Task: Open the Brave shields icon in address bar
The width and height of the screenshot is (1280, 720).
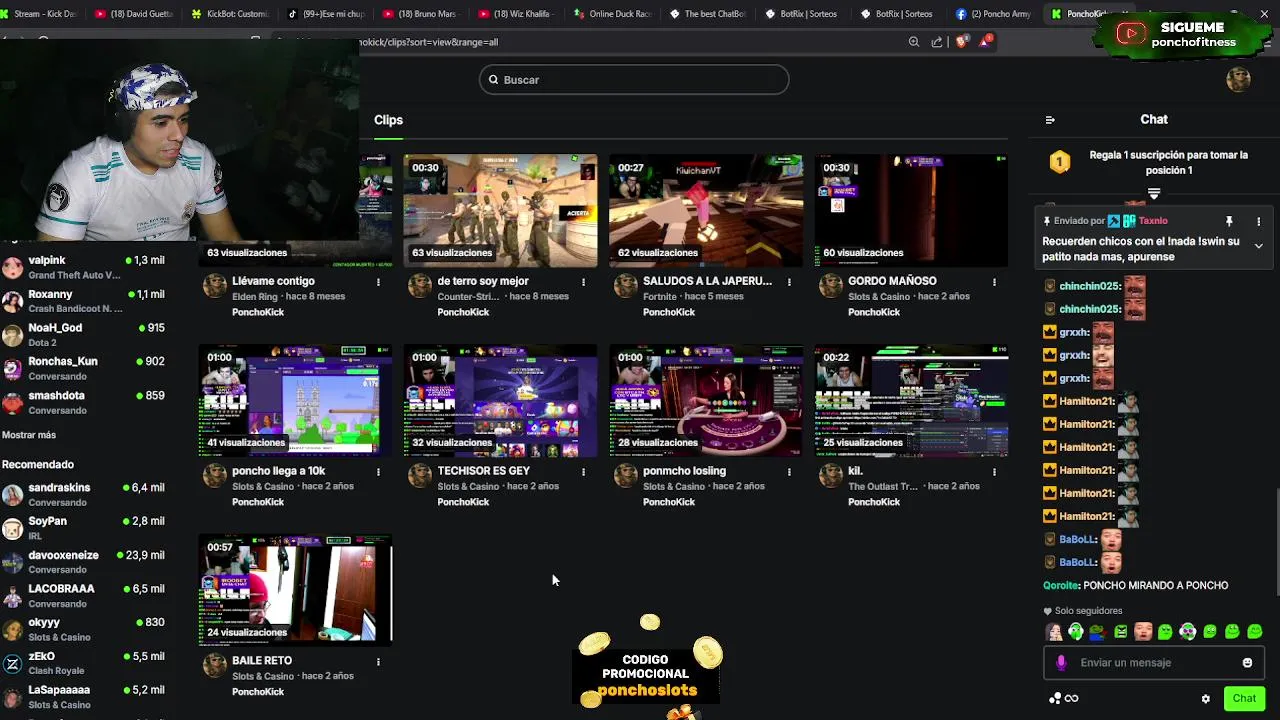Action: 961,42
